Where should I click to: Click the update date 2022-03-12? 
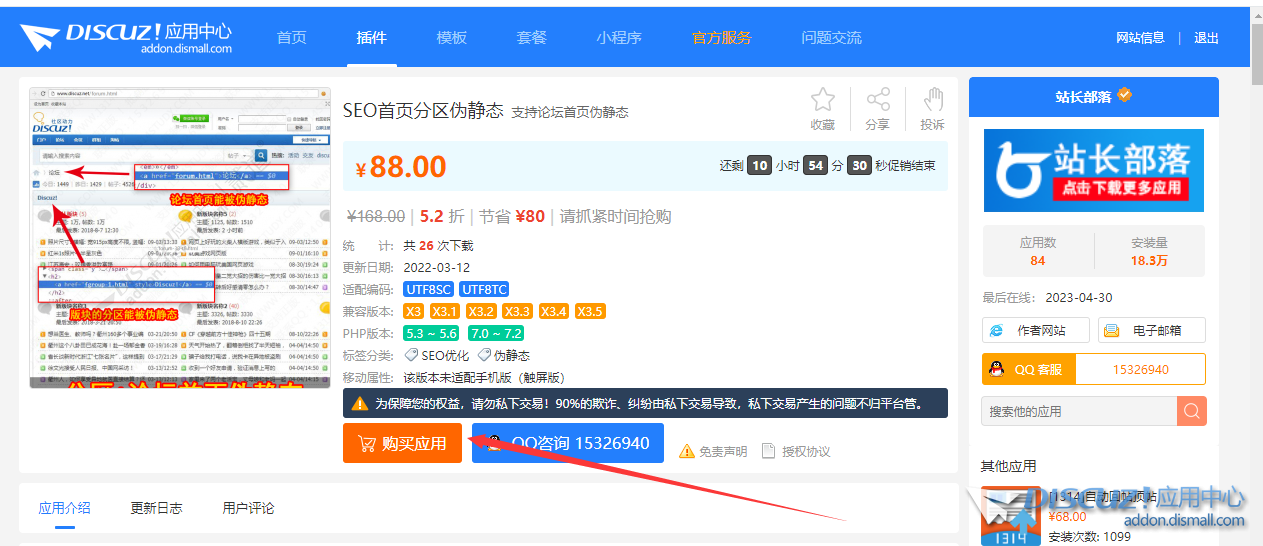tap(437, 267)
